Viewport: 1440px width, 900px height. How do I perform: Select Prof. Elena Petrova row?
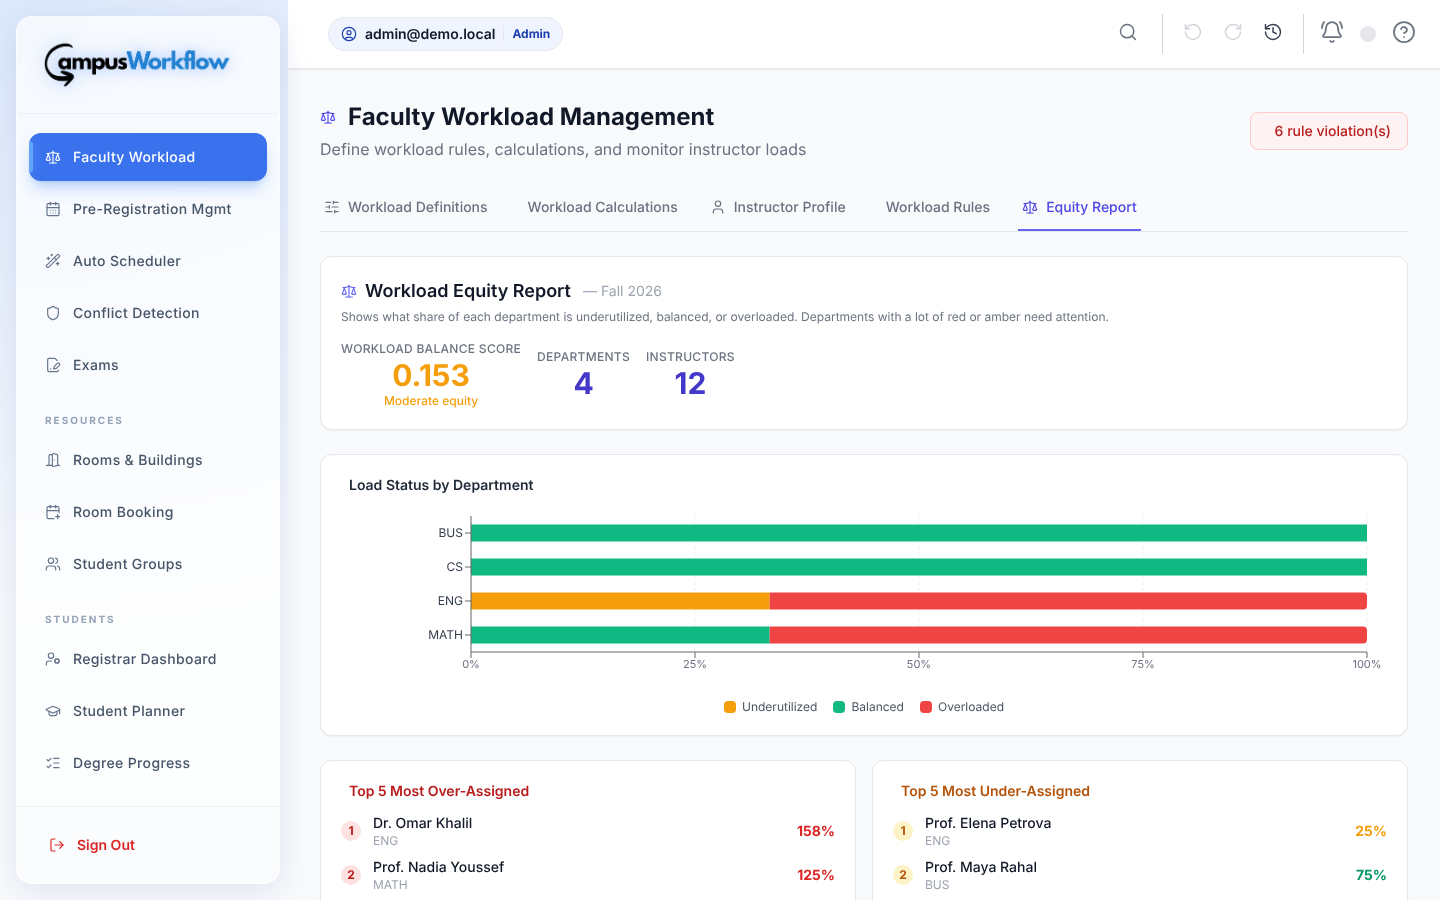coord(1140,831)
